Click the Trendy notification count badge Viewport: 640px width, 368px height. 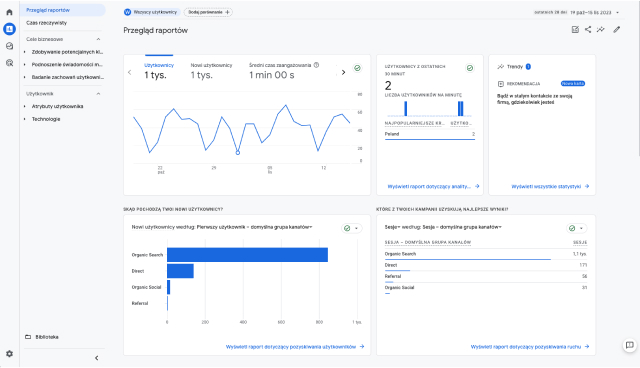[x=528, y=67]
